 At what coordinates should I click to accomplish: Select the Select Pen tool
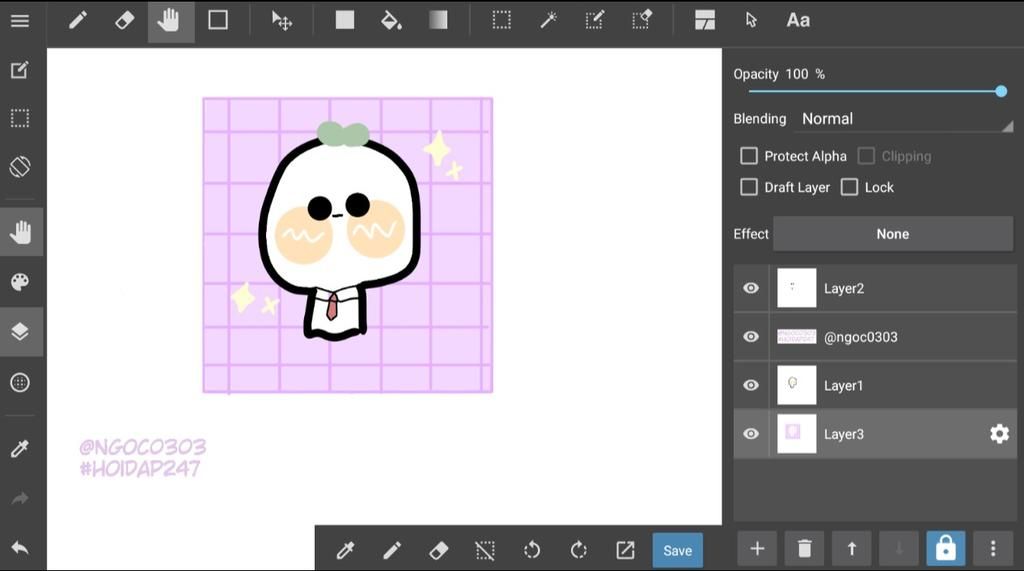[594, 20]
